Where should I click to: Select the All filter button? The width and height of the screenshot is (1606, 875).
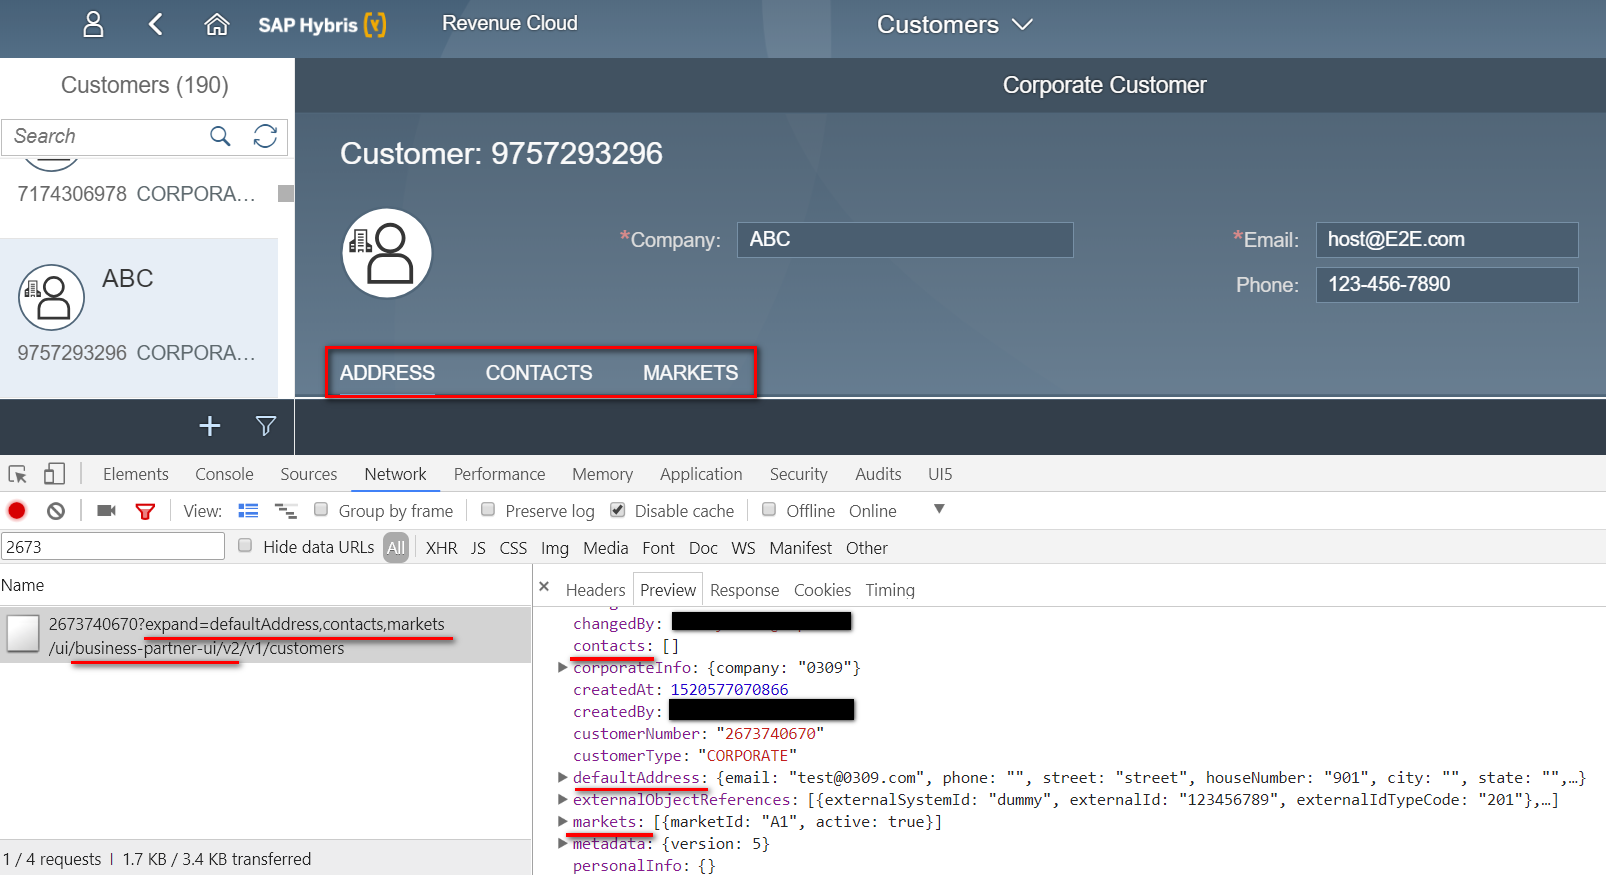pyautogui.click(x=396, y=548)
